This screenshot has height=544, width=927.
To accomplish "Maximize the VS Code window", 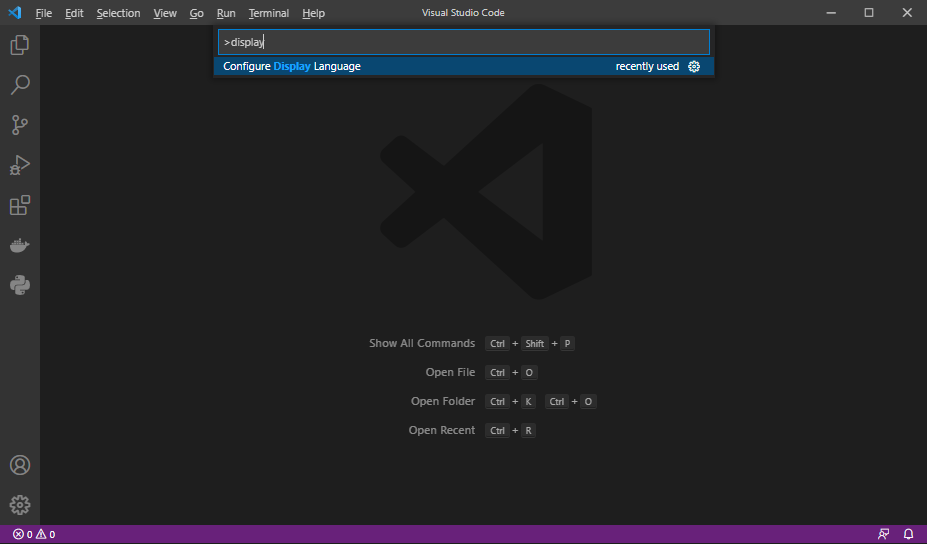I will coord(868,12).
